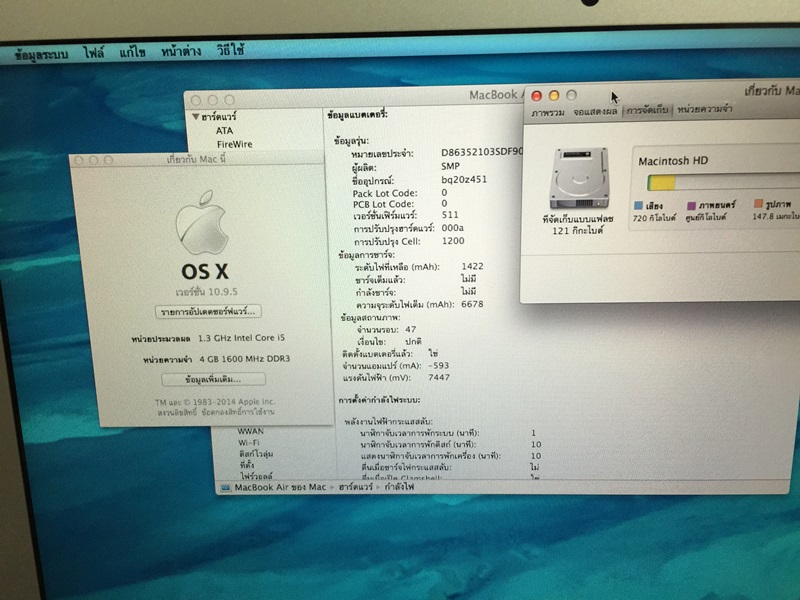Select Wi-Fi in the sidebar list

click(x=248, y=442)
